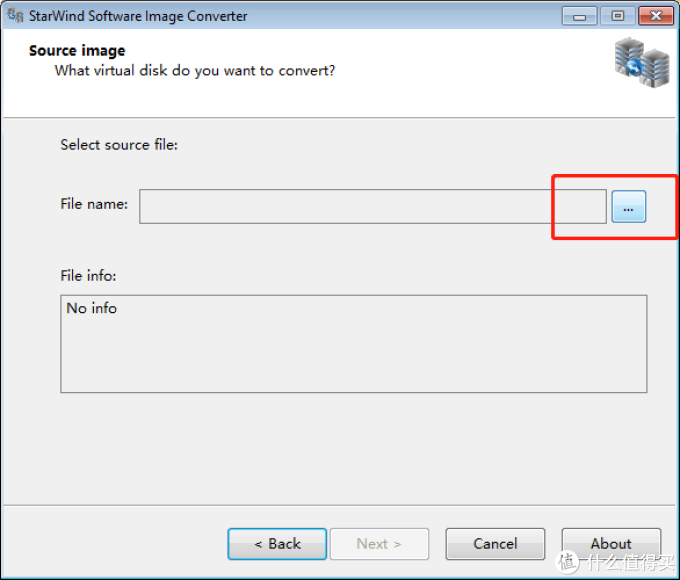Go back with the '< Back' button
Image resolution: width=680 pixels, height=580 pixels.
(277, 544)
